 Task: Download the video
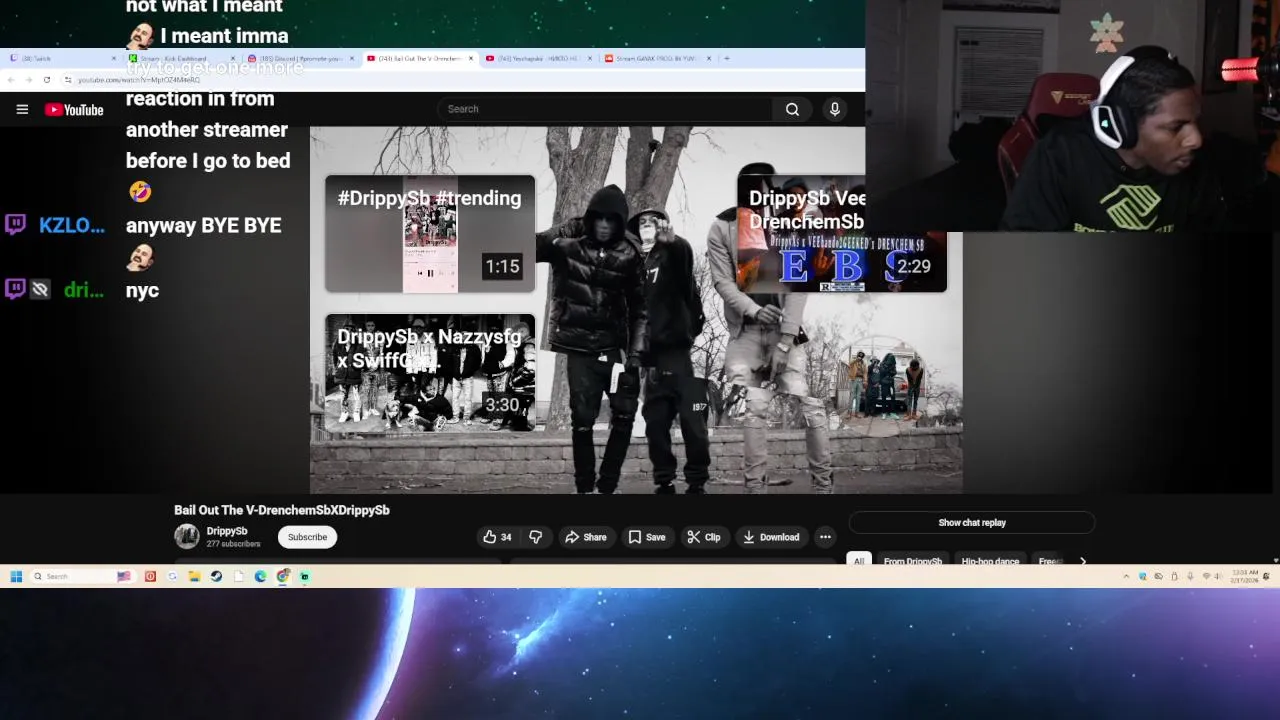click(x=771, y=537)
